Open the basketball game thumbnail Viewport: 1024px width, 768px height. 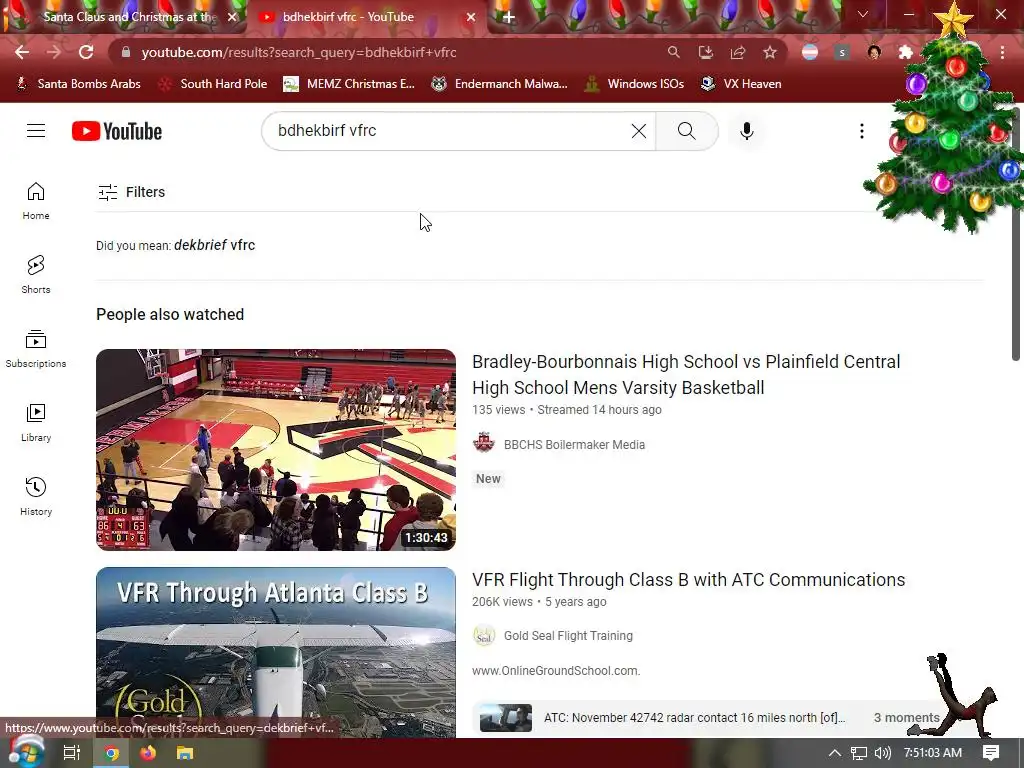pyautogui.click(x=276, y=450)
